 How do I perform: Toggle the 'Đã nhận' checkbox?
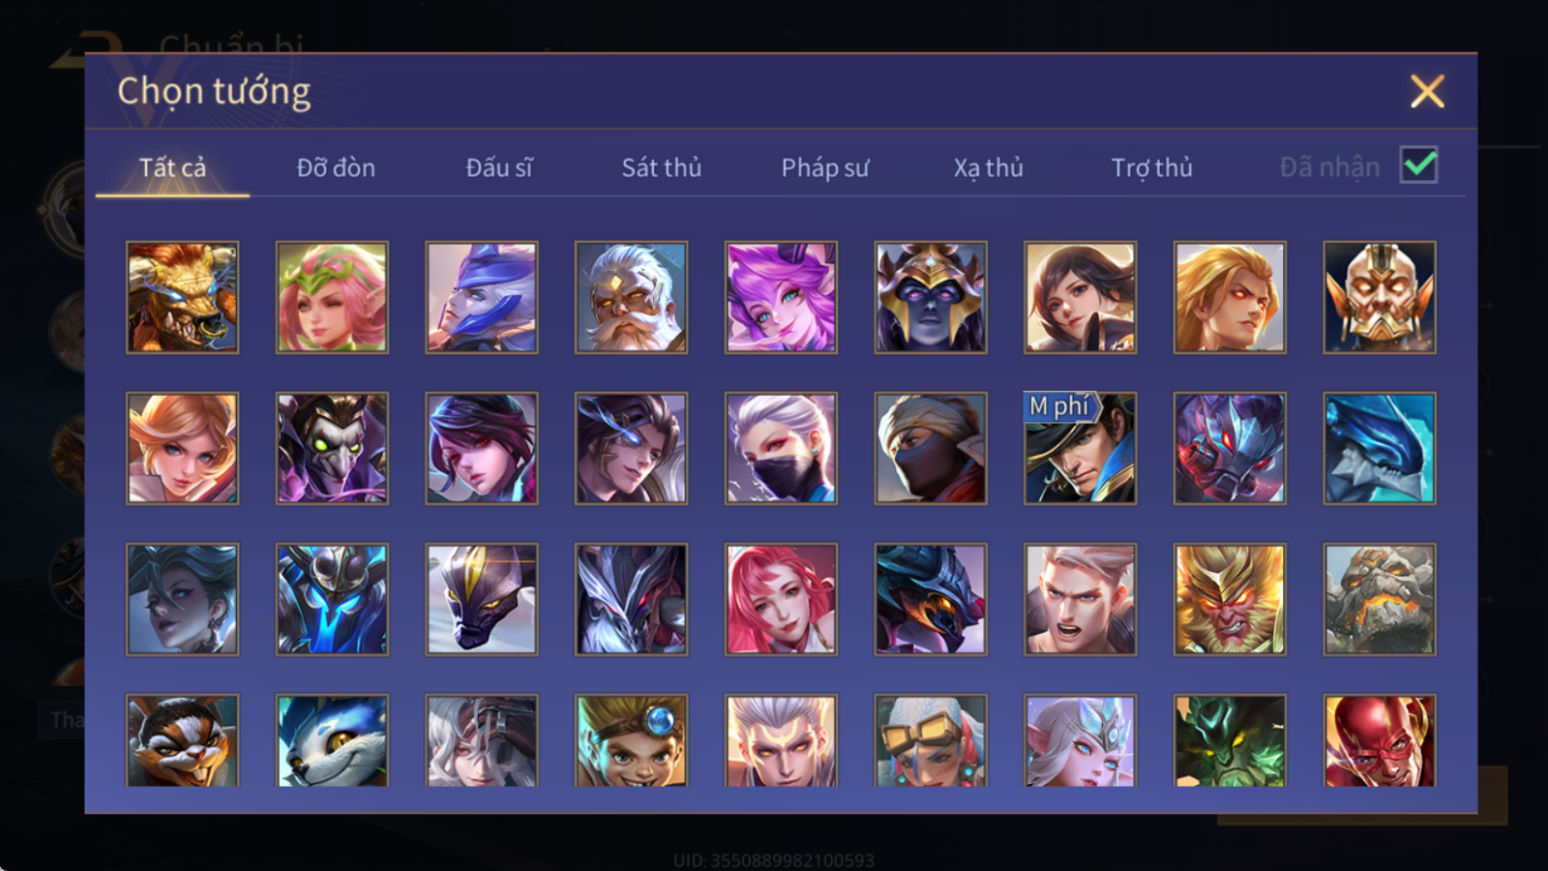tap(1419, 165)
